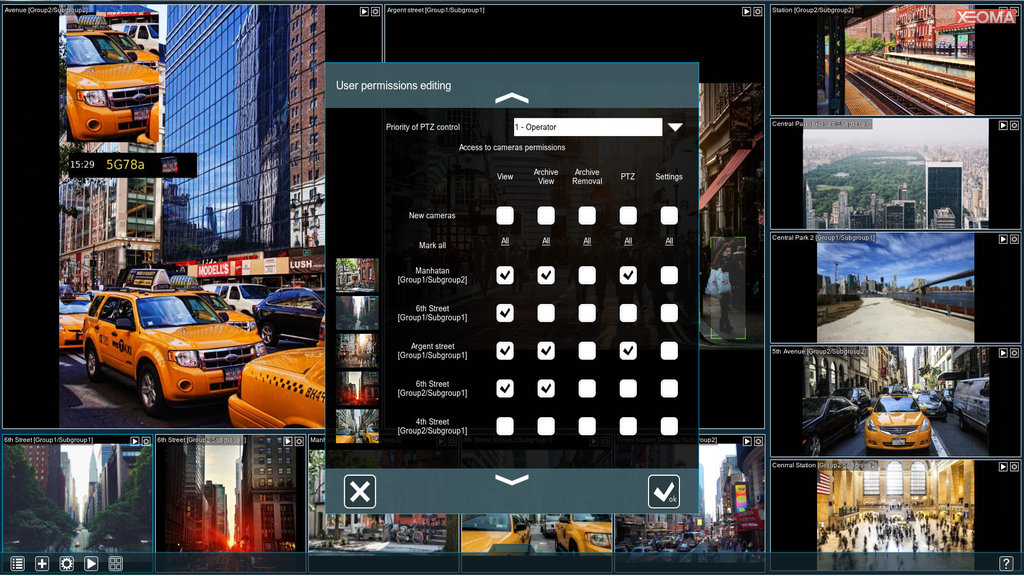Play archive of Central Park camera
Image resolution: width=1024 pixels, height=576 pixels.
click(1003, 125)
